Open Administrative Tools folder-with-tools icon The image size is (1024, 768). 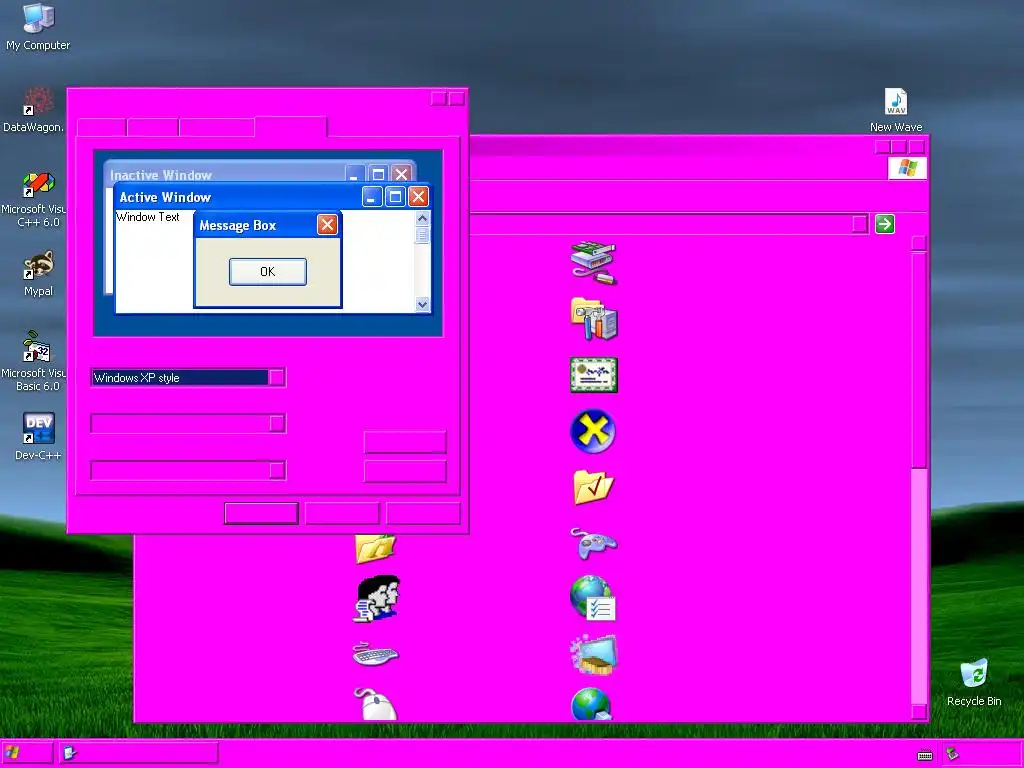(593, 319)
